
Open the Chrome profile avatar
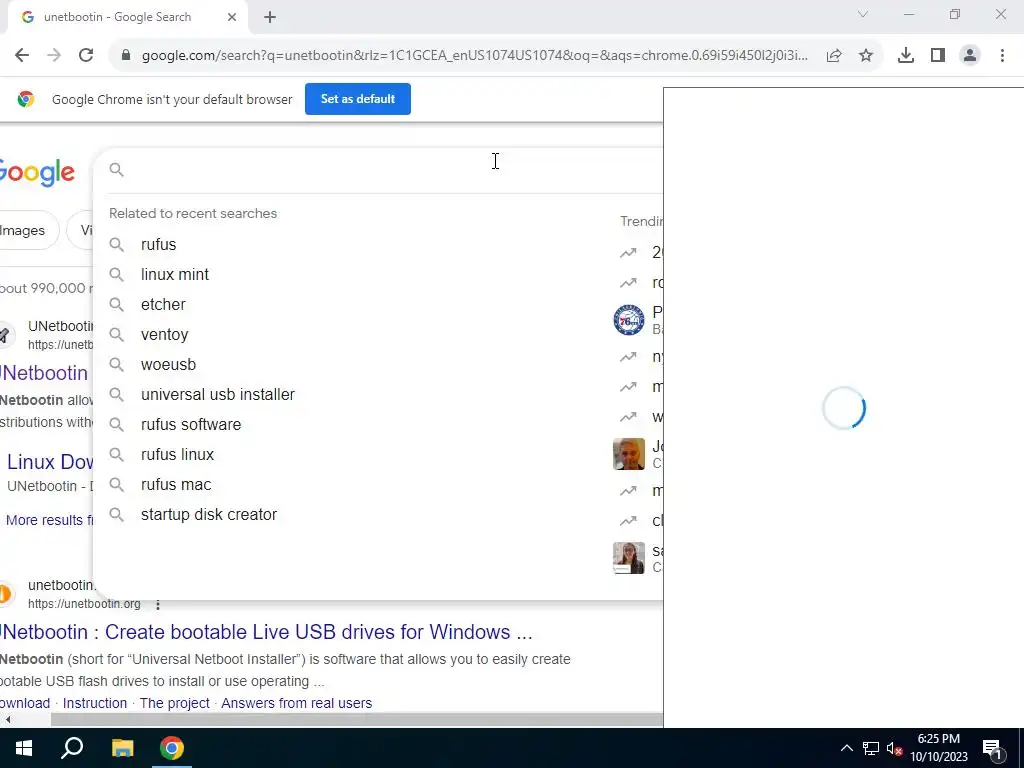pyautogui.click(x=970, y=56)
